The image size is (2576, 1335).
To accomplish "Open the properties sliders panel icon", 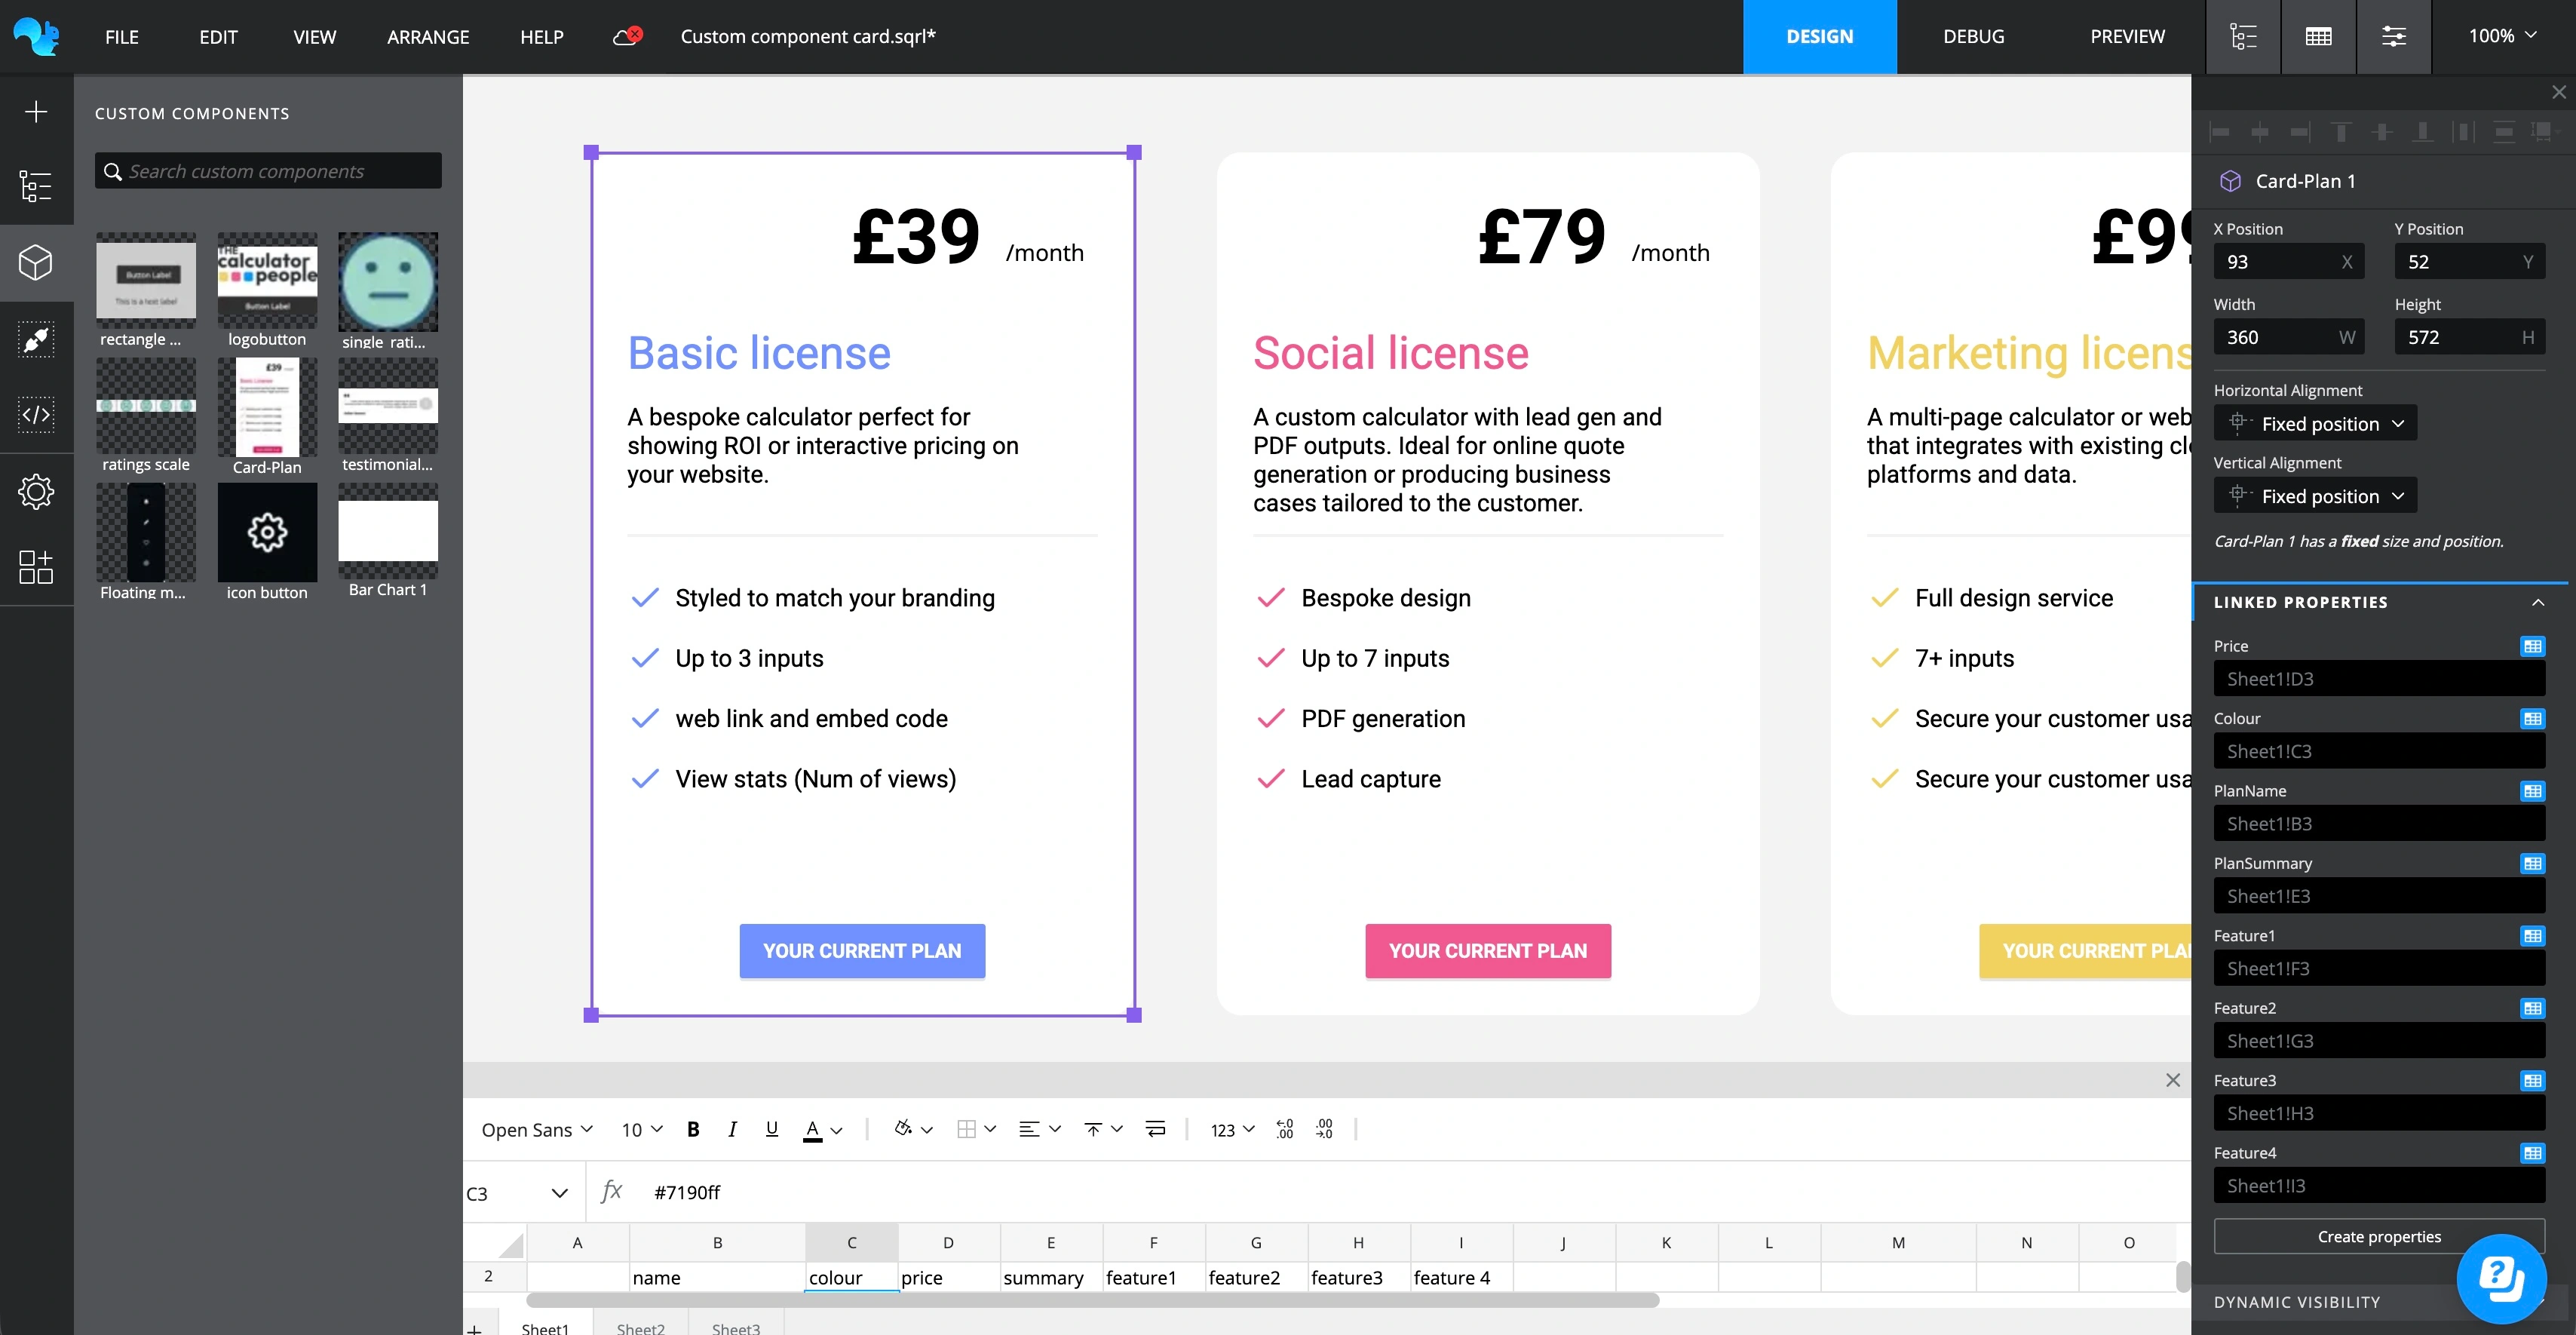I will pos(2393,37).
